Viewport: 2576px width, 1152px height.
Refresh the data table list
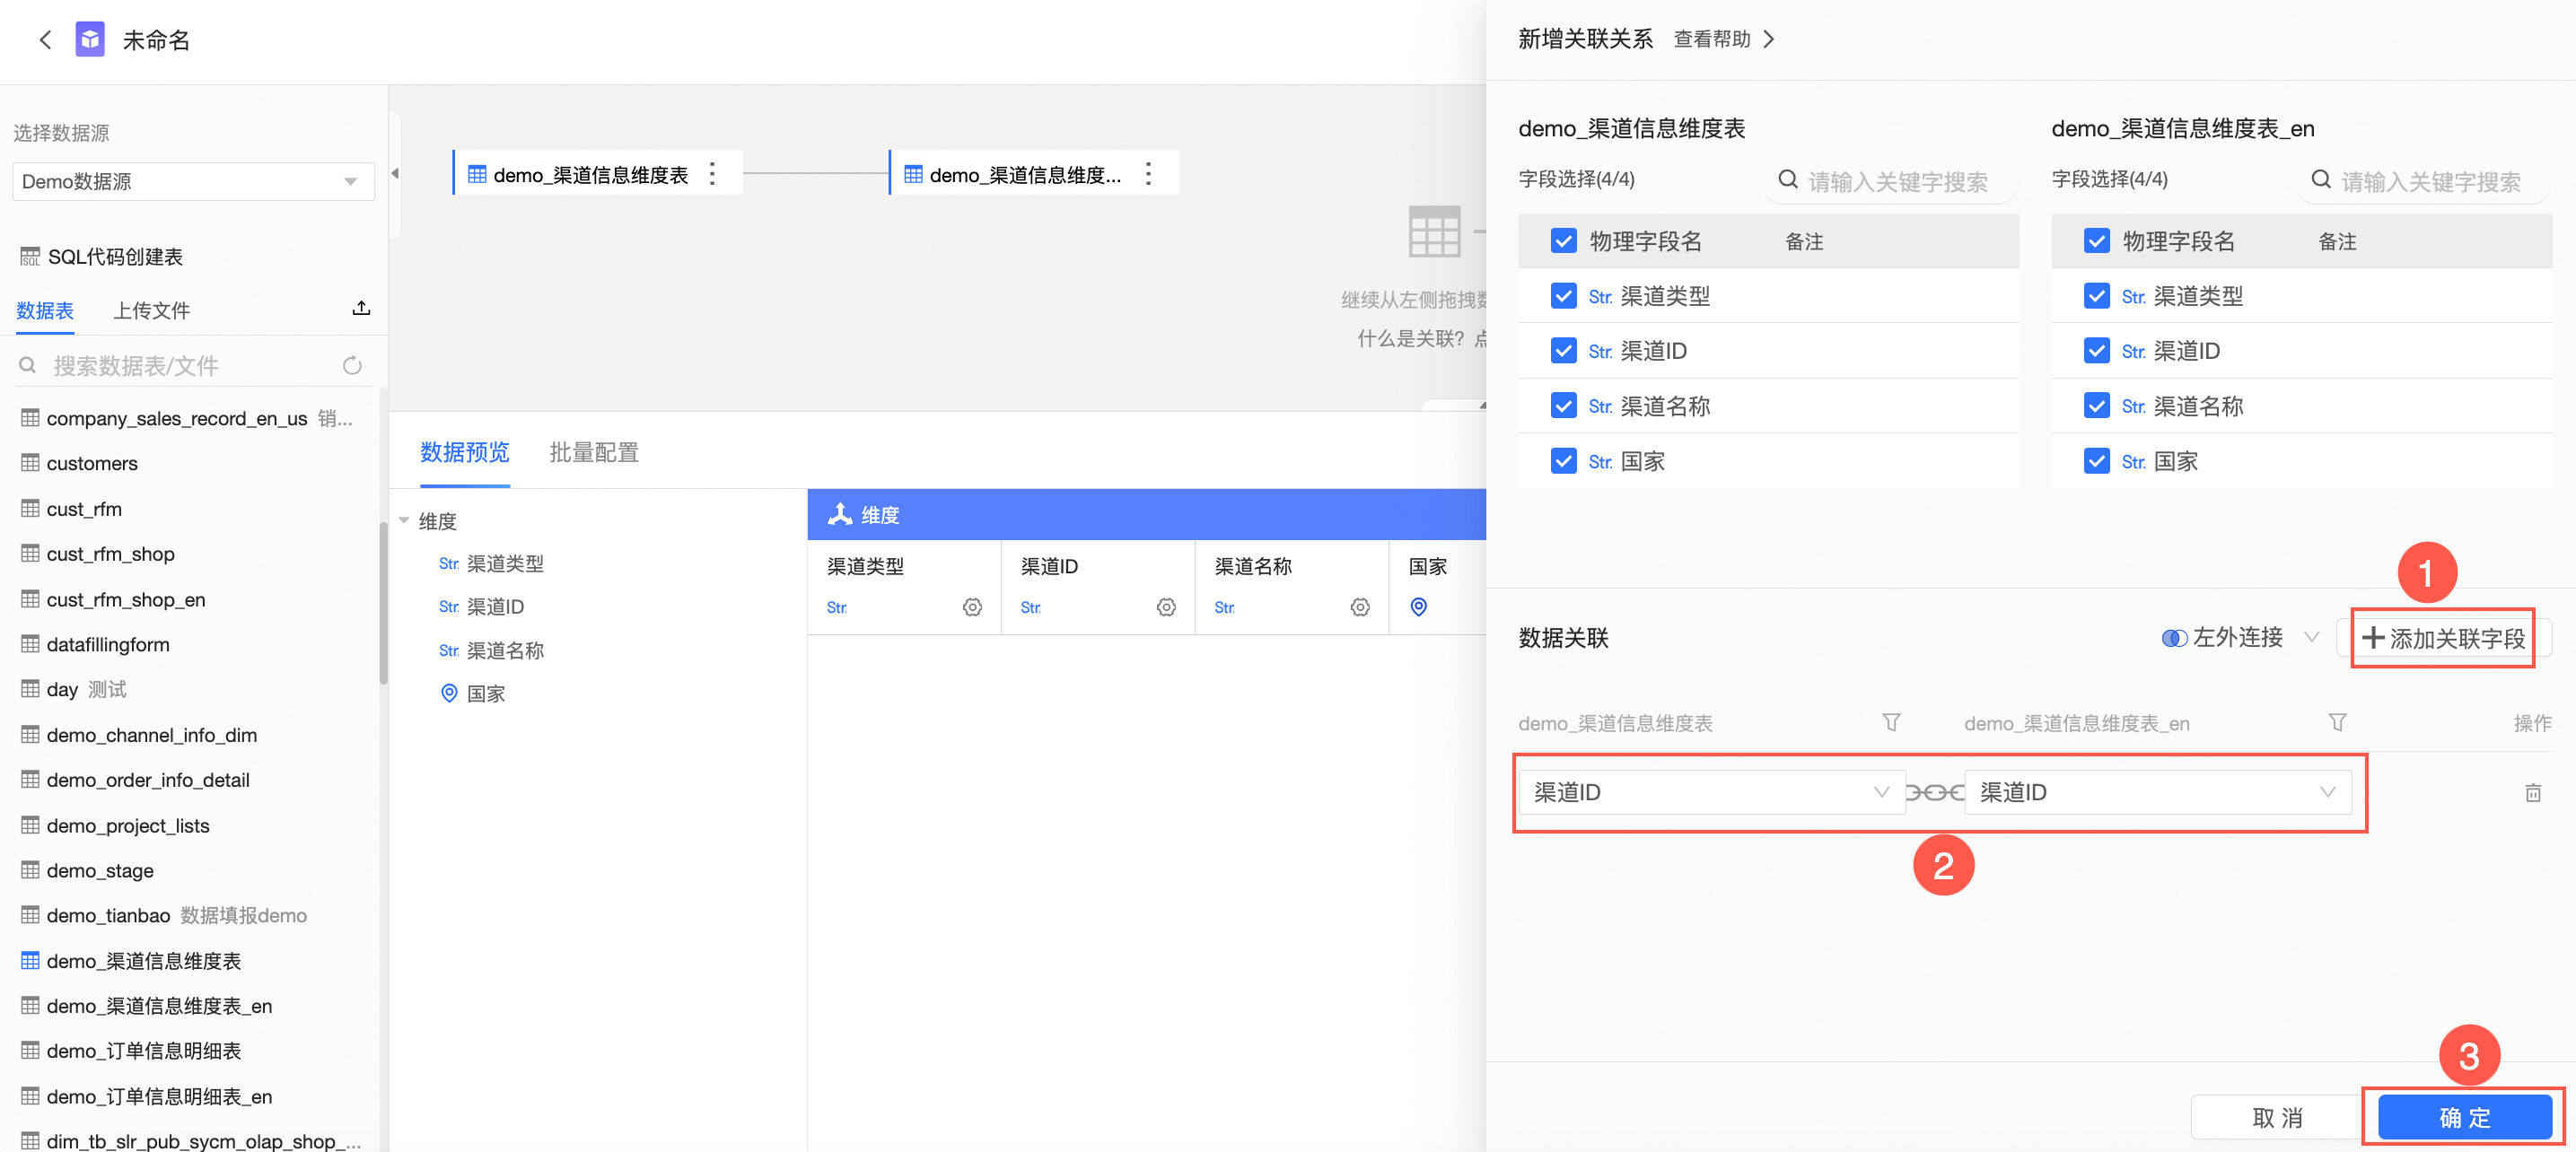[x=352, y=365]
